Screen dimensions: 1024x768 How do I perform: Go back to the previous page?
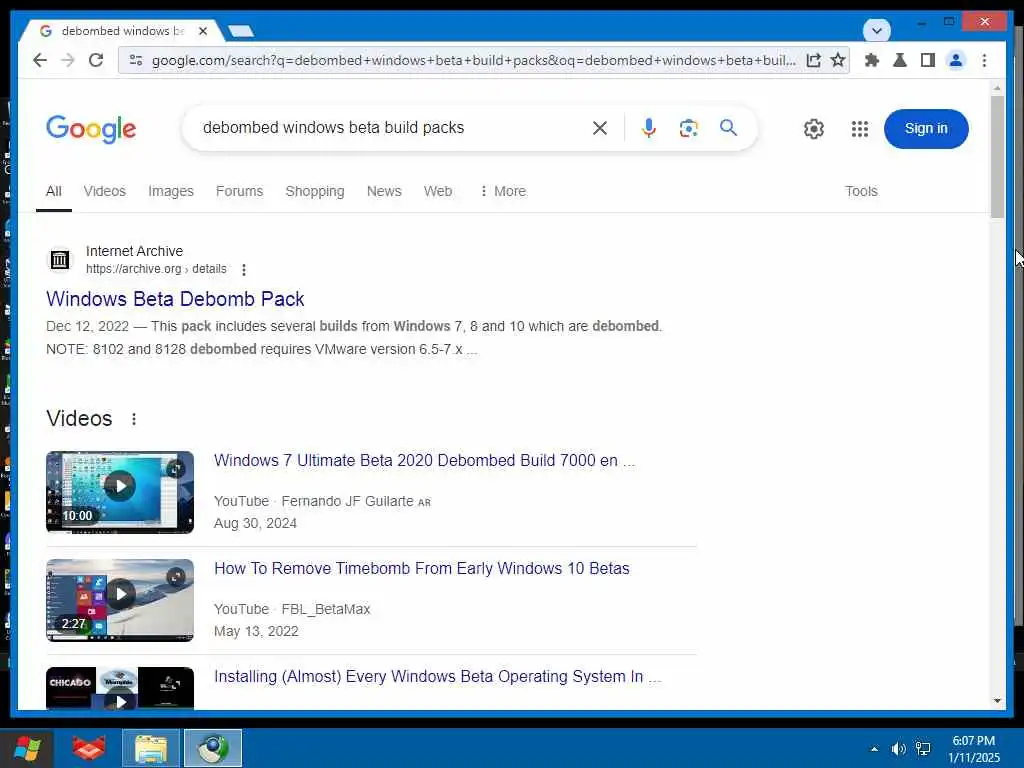click(40, 61)
